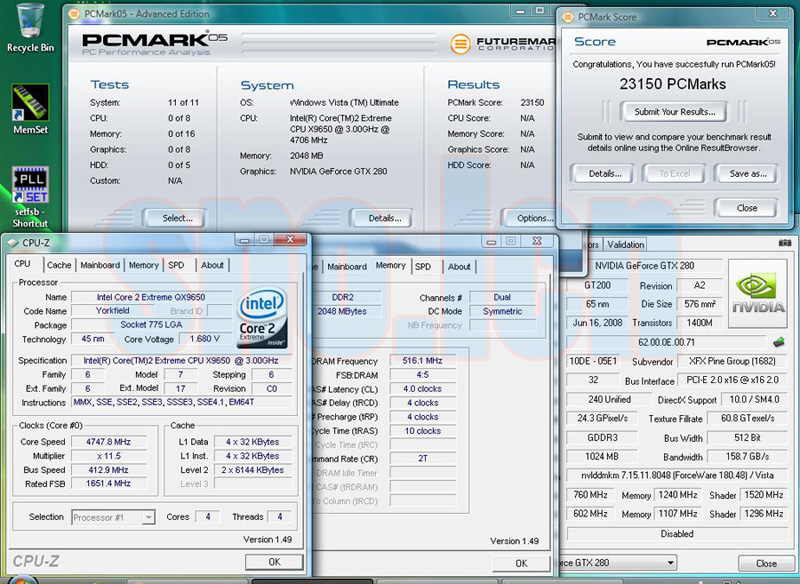
Task: Click the Package value Socket 775 LGA
Action: [151, 324]
